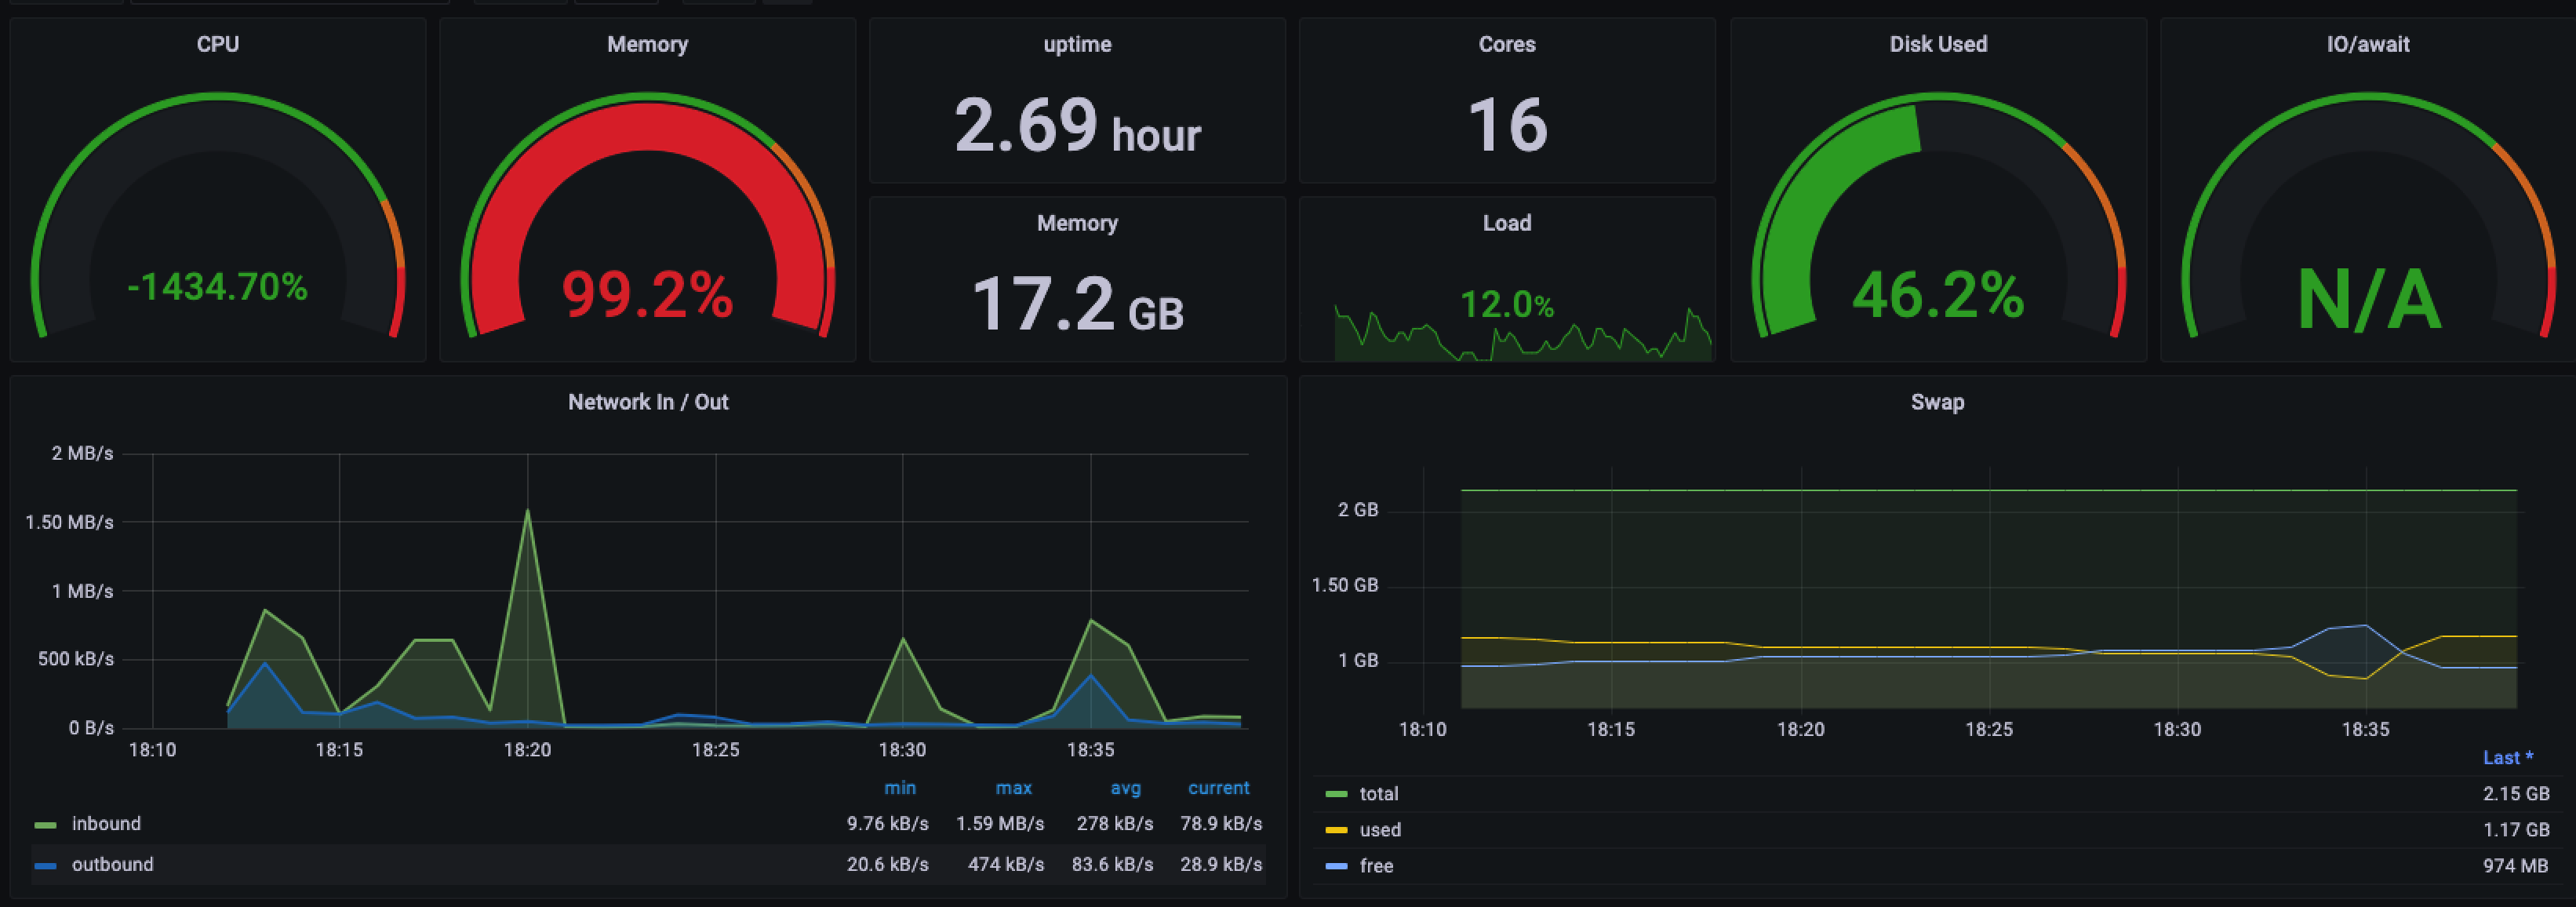Viewport: 2576px width, 907px height.
Task: Toggle the used swap series label
Action: coord(1380,830)
